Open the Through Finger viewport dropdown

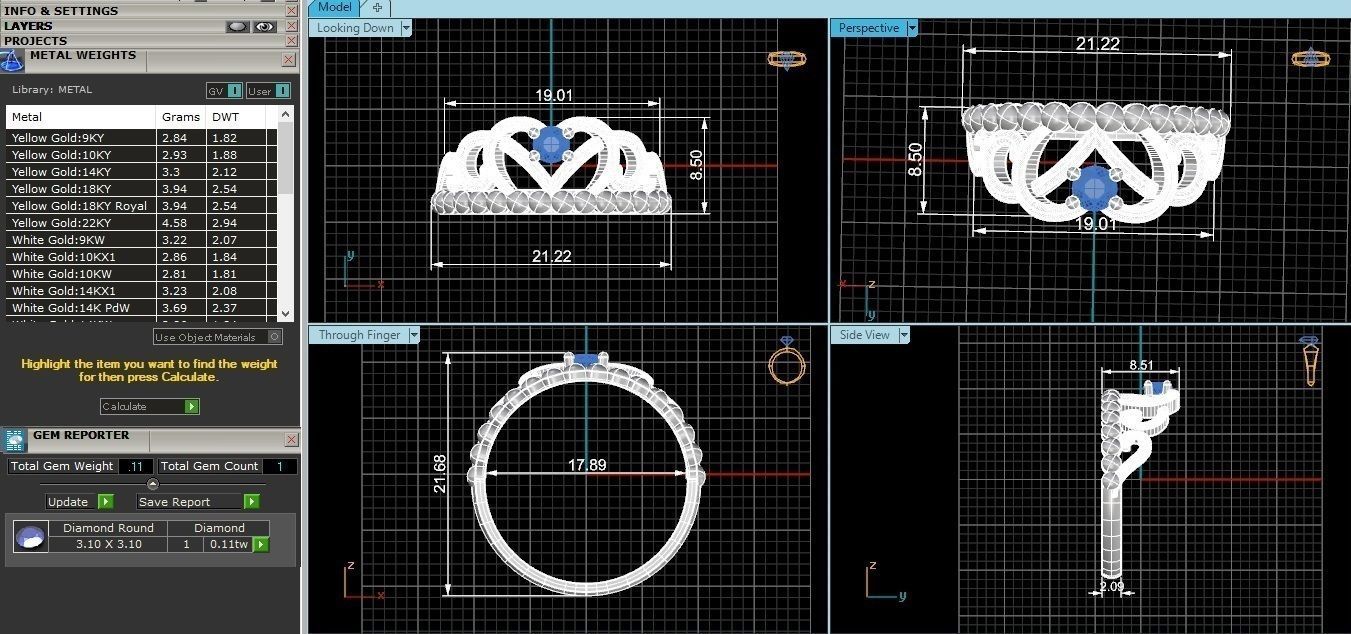tap(412, 335)
